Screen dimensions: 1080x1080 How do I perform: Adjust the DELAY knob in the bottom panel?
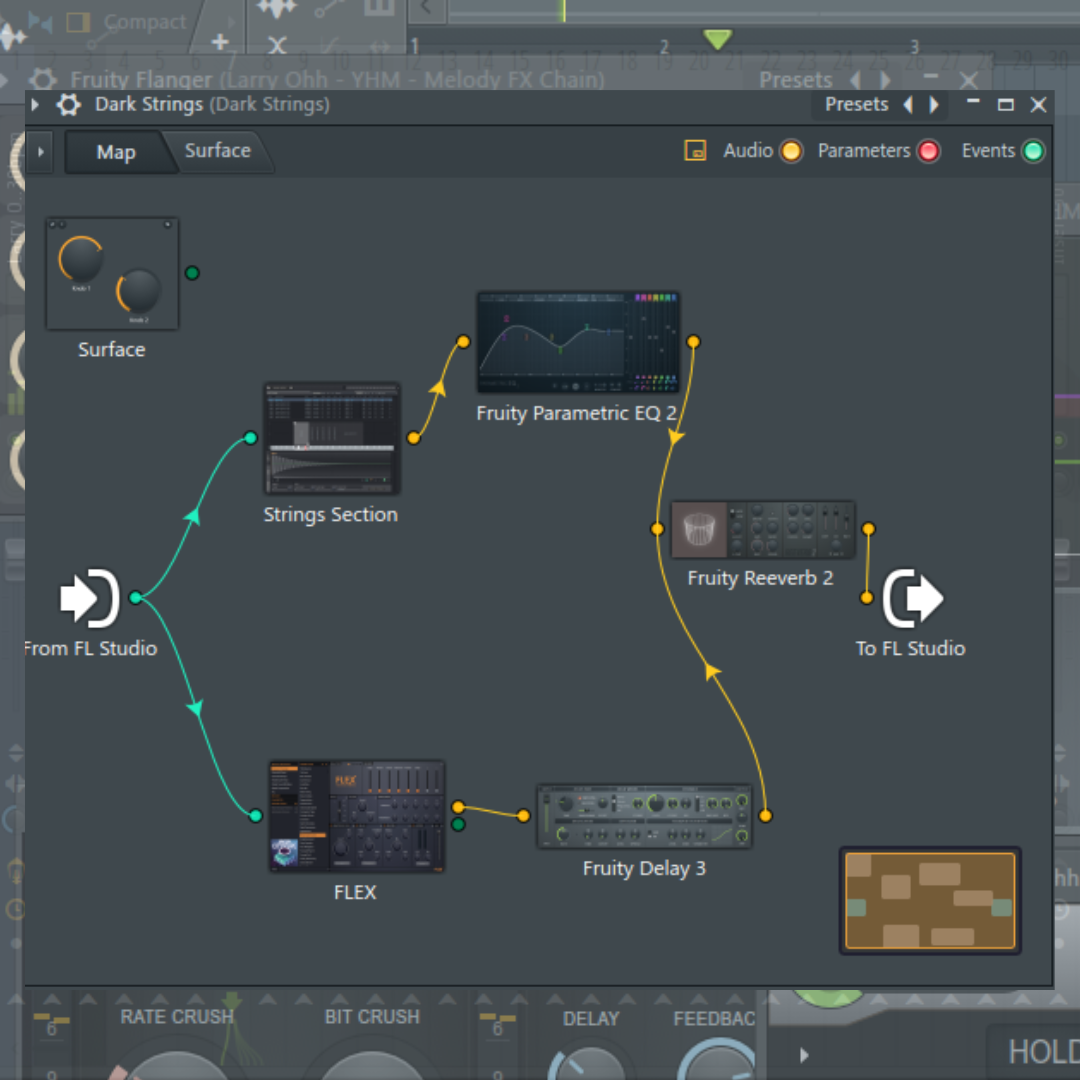click(590, 1063)
